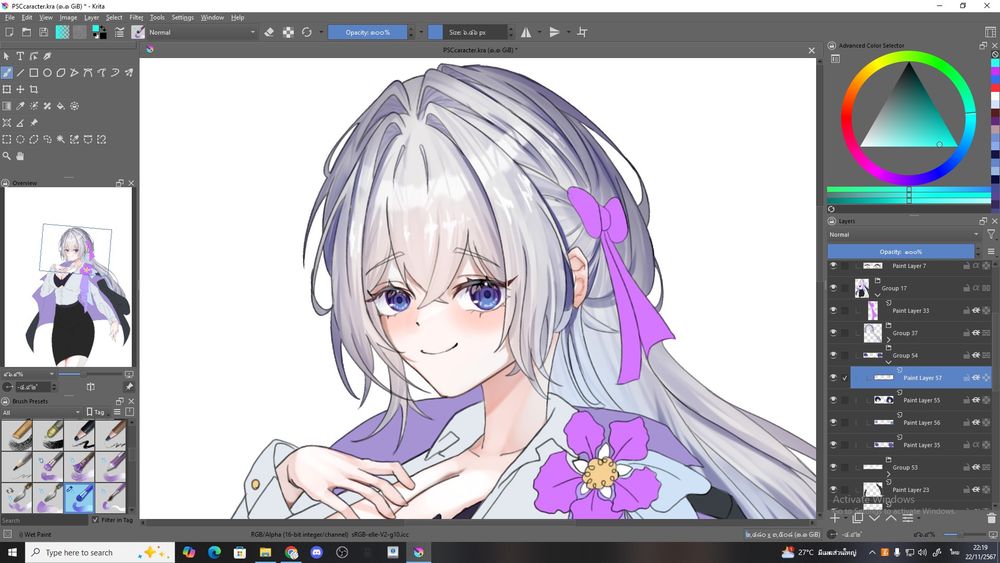The height and width of the screenshot is (563, 1000).
Task: Select the Zoom tool magnifier
Action: pos(6,156)
